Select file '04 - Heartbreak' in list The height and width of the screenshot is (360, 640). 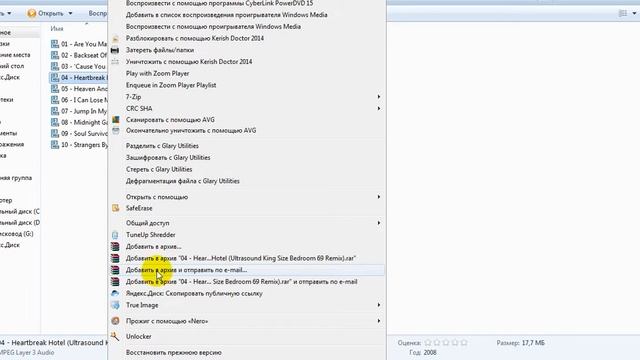pyautogui.click(x=79, y=78)
